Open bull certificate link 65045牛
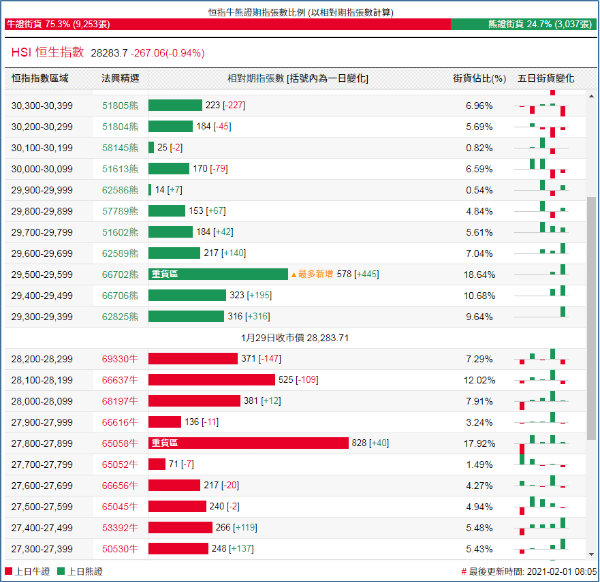Viewport: 600px width, 582px height. tap(120, 507)
